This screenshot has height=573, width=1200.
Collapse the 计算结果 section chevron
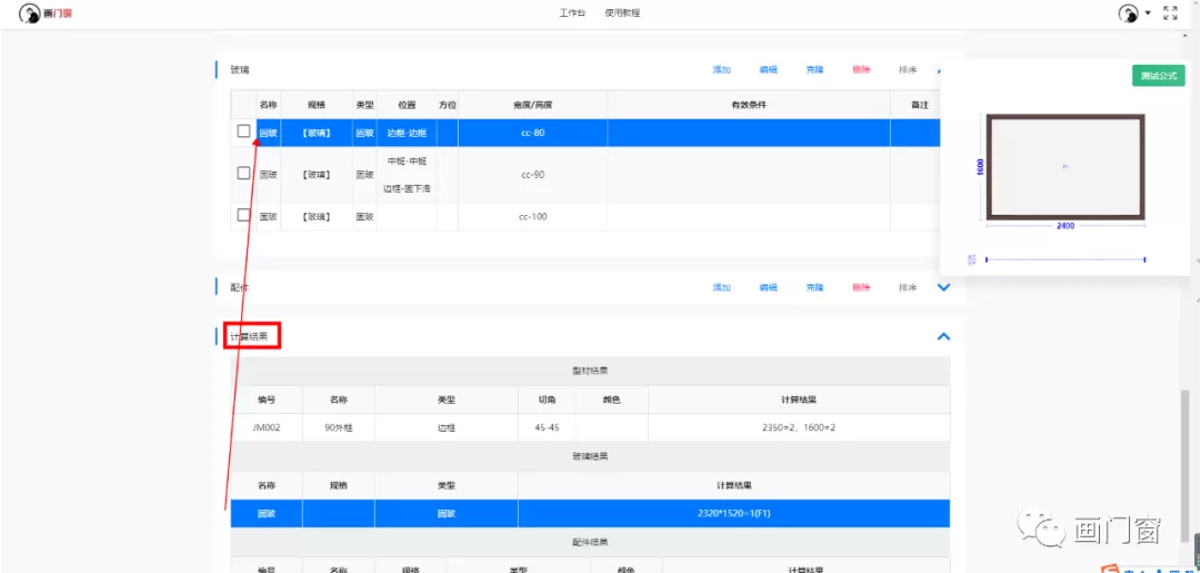coord(942,337)
